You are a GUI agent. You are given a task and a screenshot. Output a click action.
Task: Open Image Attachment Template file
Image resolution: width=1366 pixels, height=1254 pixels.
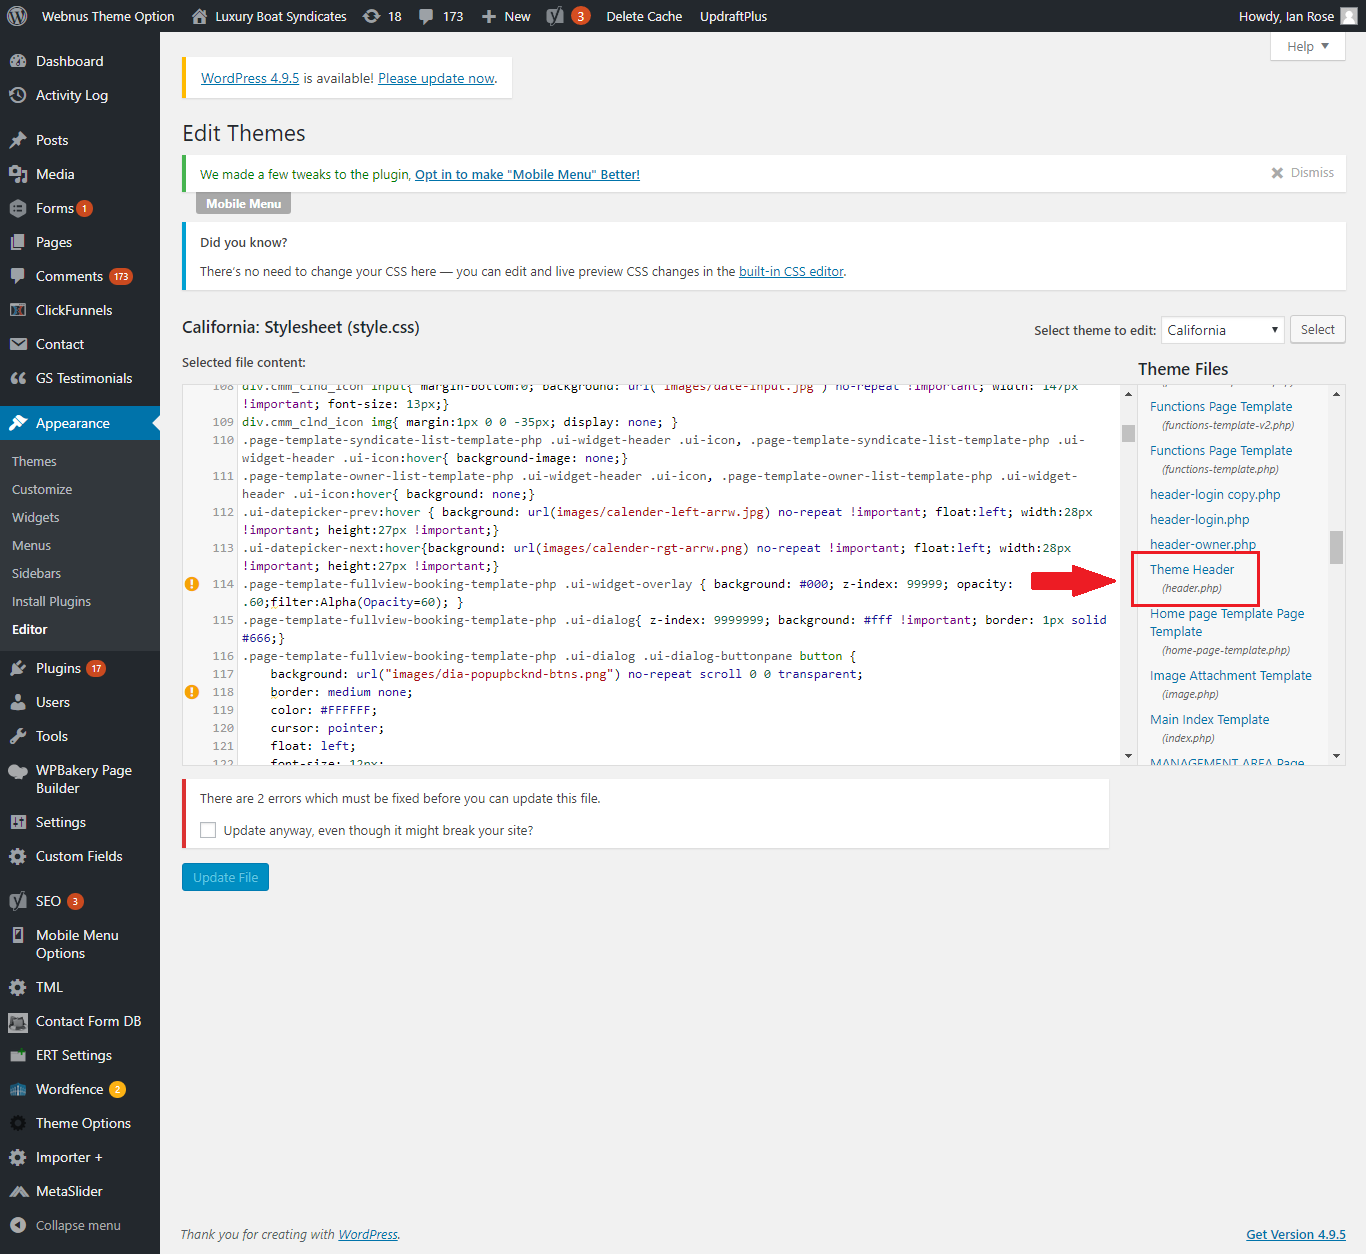coord(1231,684)
